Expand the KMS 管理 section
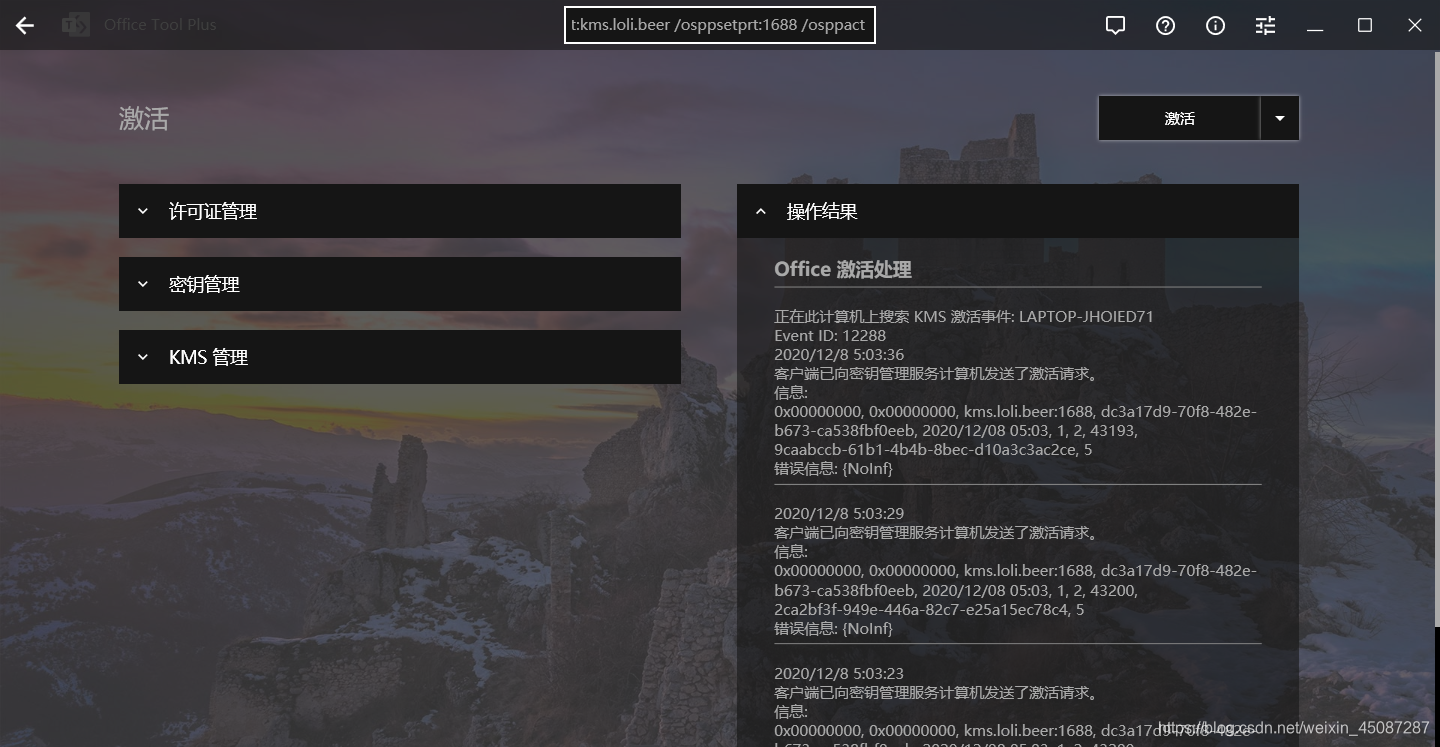Image resolution: width=1440 pixels, height=747 pixels. tap(400, 357)
